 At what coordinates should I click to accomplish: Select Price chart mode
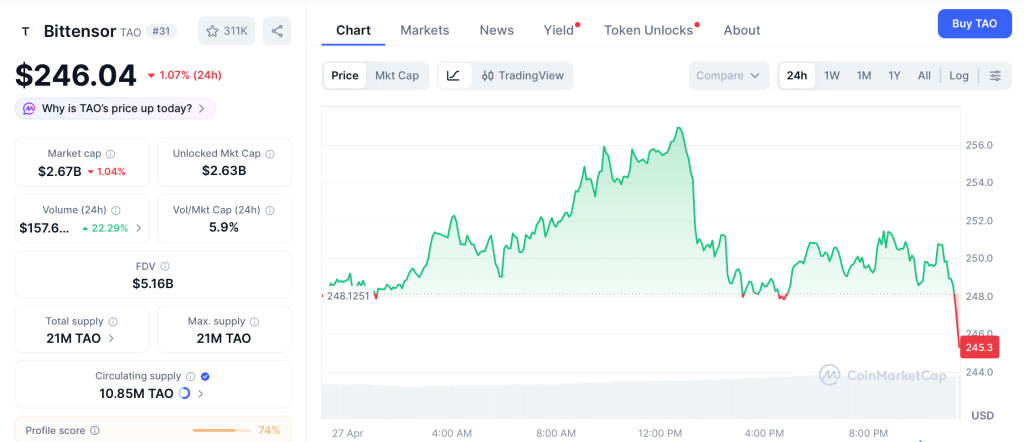click(x=345, y=76)
